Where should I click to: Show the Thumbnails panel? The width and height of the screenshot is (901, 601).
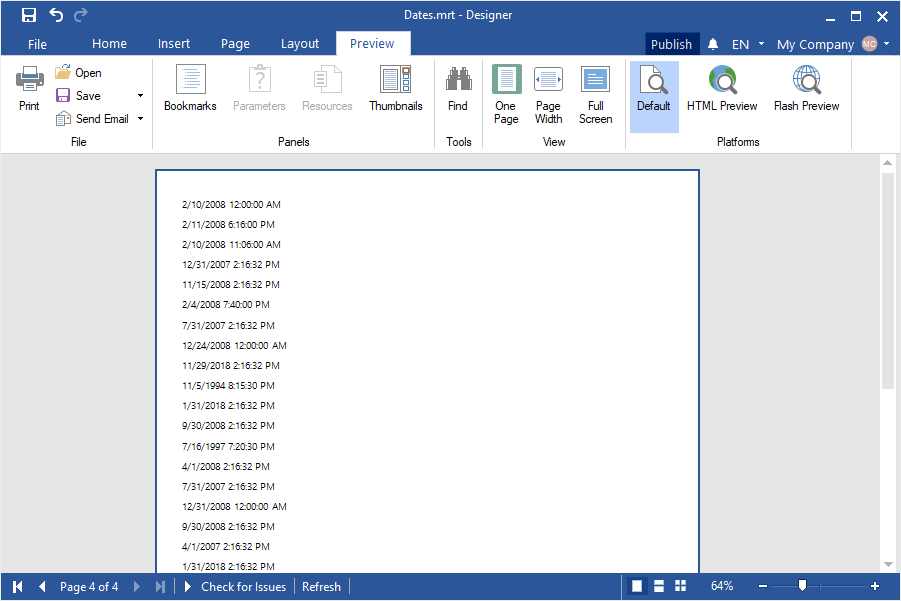[x=396, y=88]
